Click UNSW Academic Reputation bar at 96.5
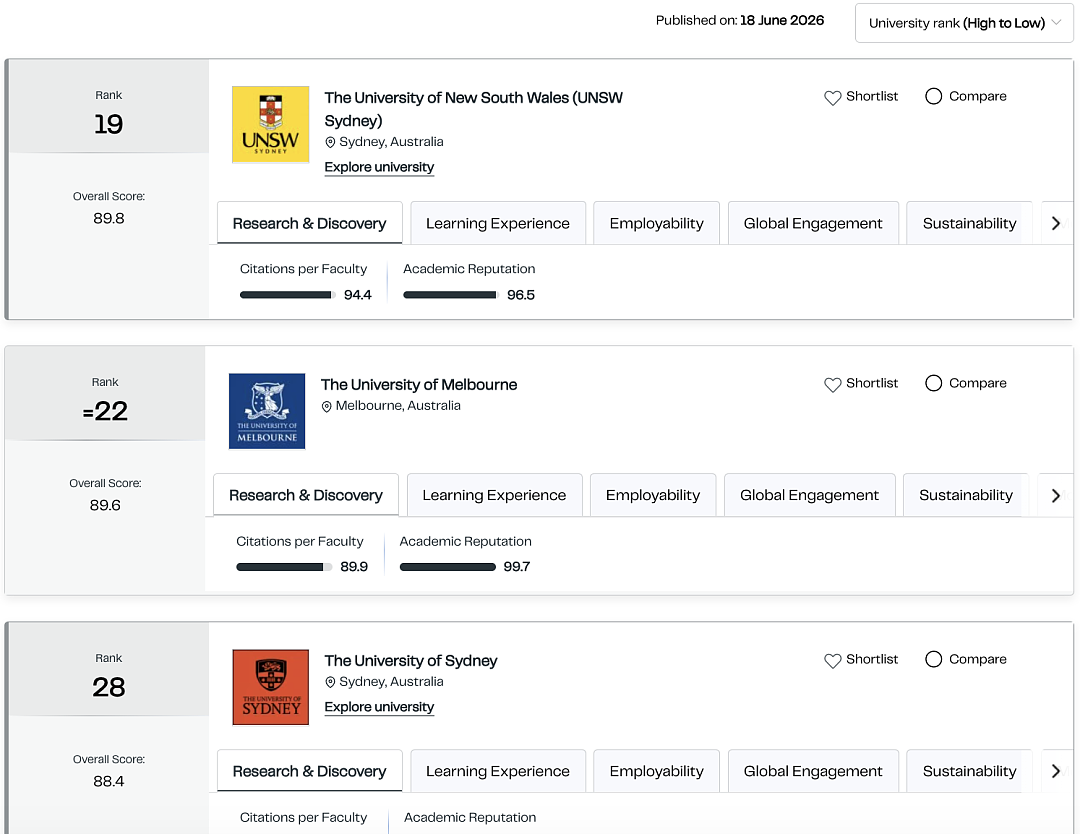This screenshot has height=834, width=1080. click(450, 295)
